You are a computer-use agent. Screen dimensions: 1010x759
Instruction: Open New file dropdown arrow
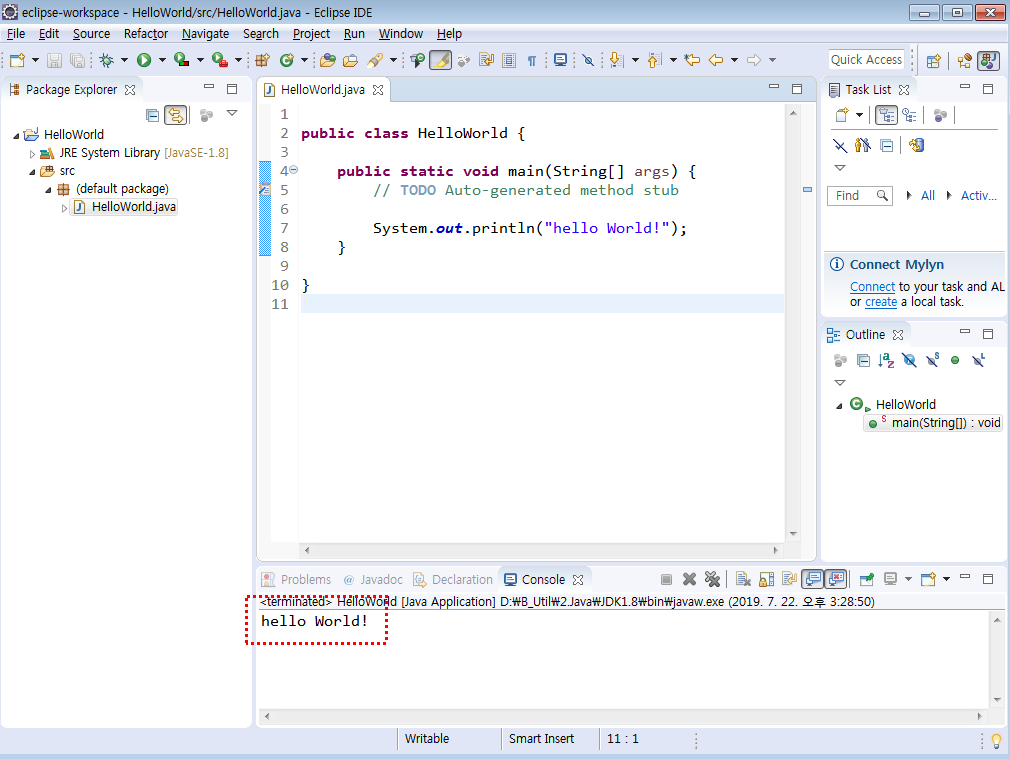(35, 60)
